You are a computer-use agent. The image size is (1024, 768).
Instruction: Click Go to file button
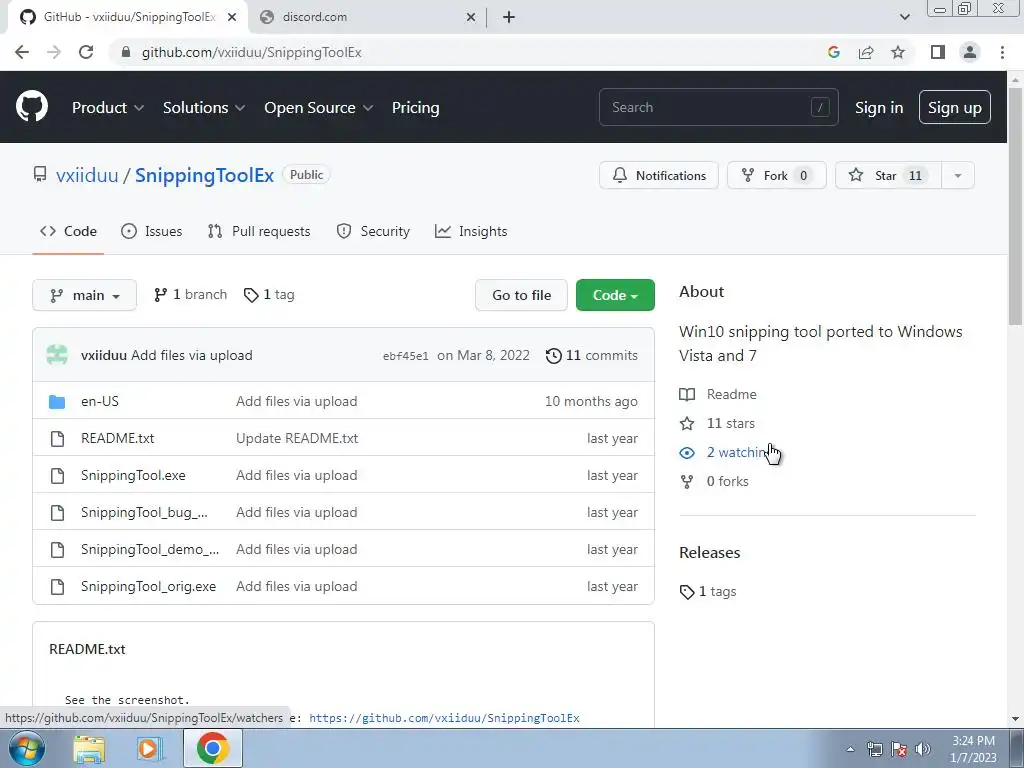point(521,295)
